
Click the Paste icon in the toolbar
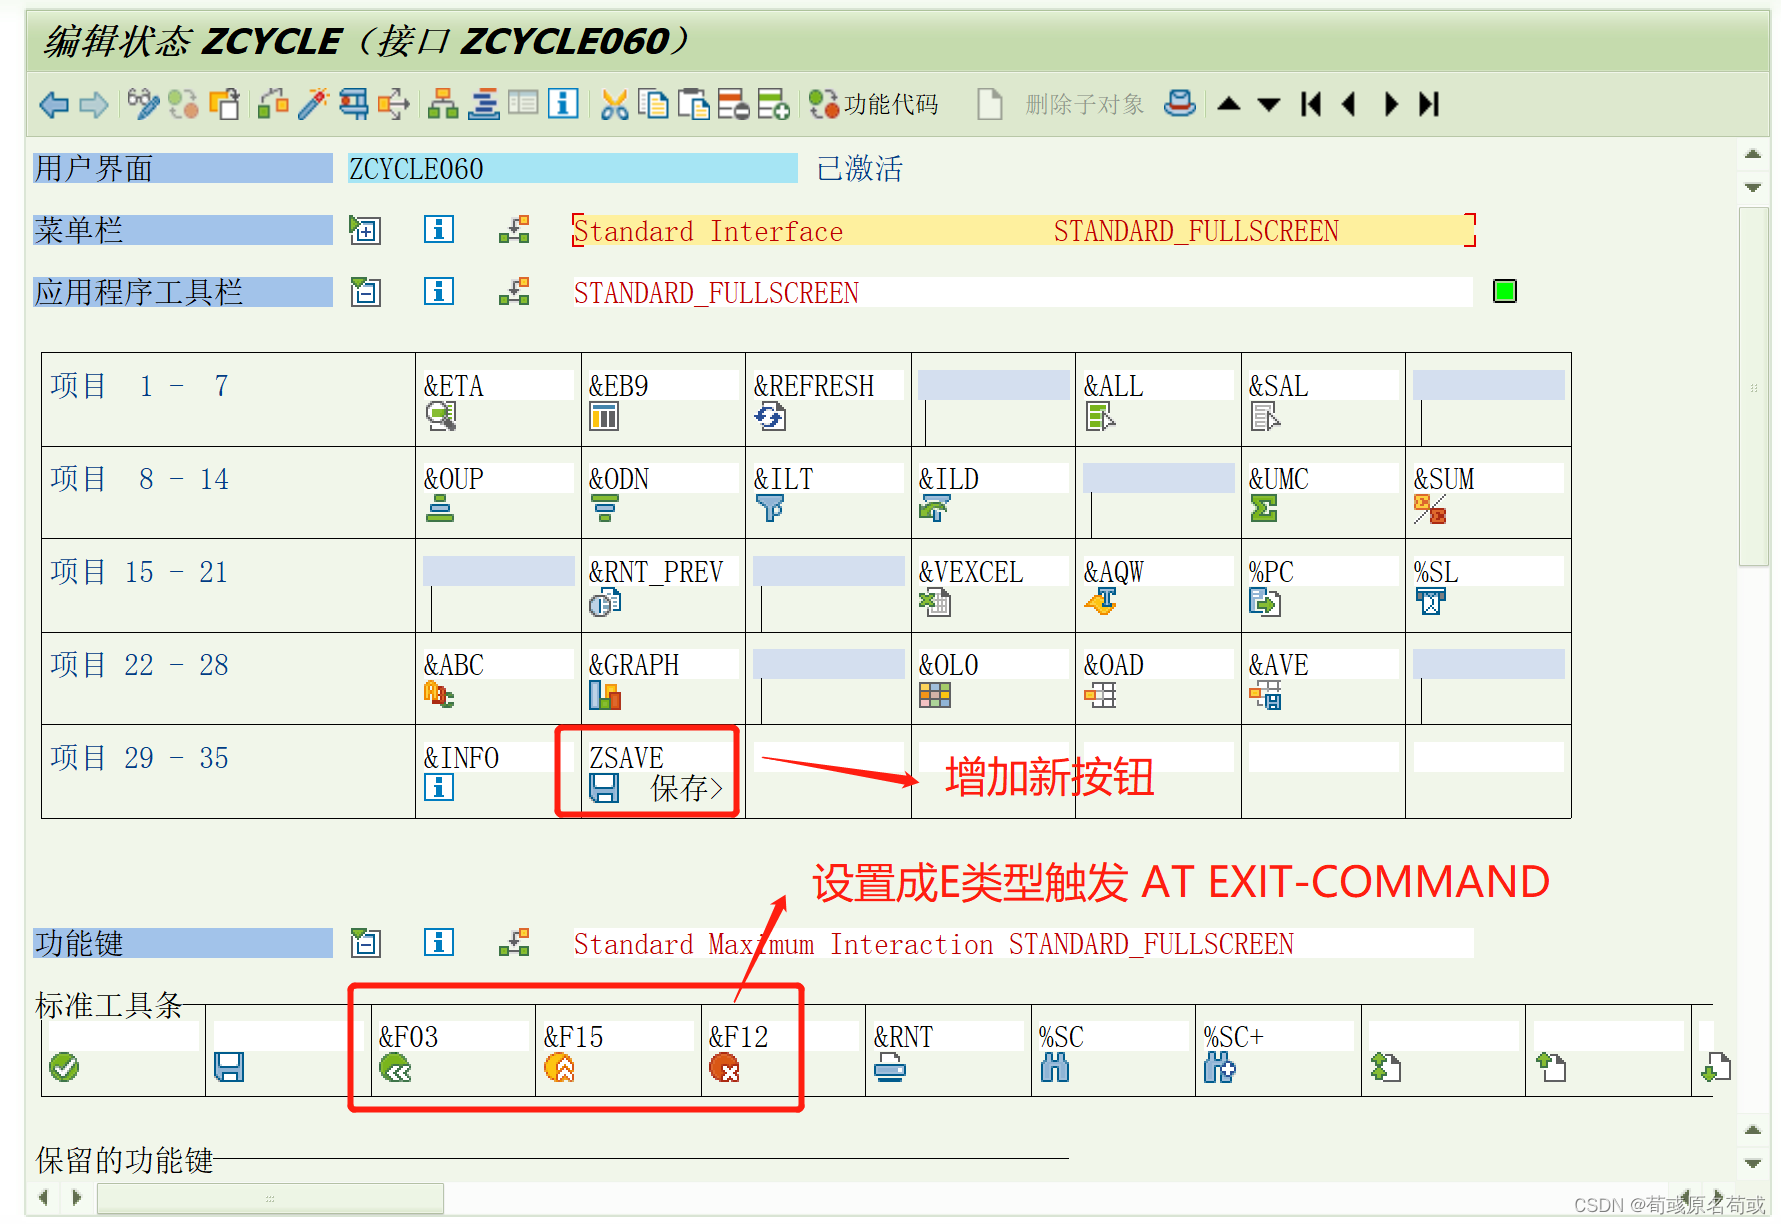tap(694, 104)
